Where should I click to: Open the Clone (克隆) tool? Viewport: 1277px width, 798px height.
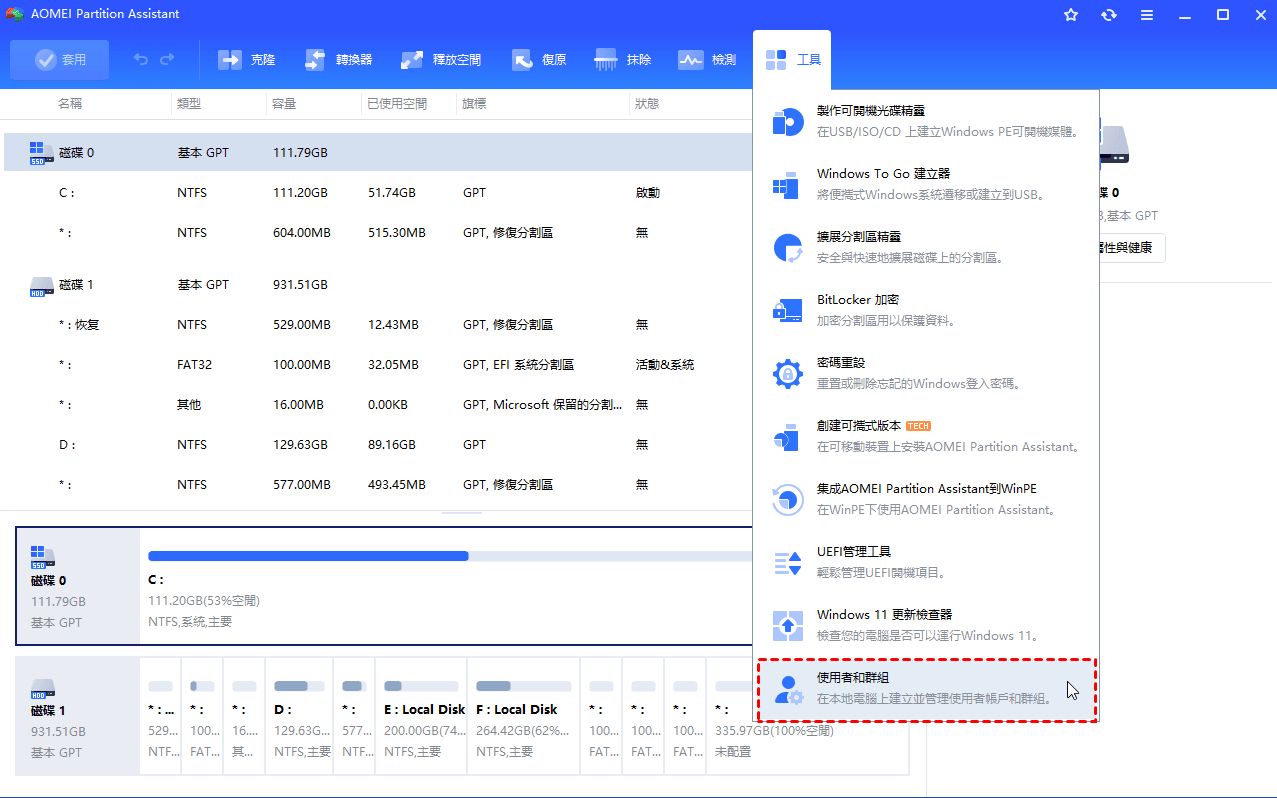click(247, 60)
